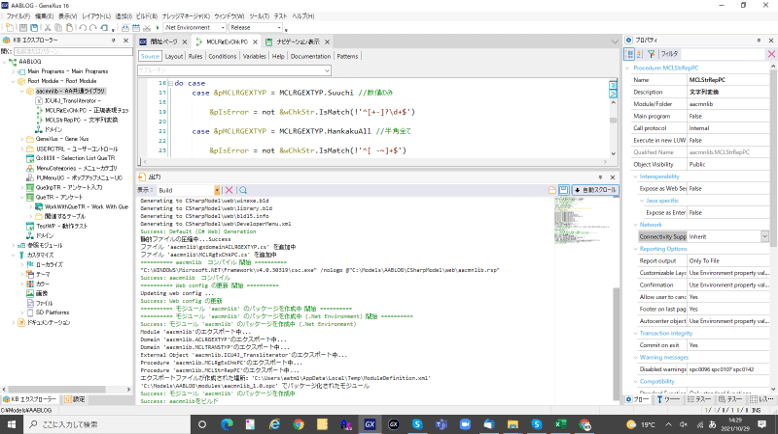Click the Undo arrow icon
Screen dimensions: 778x434
[83, 28]
